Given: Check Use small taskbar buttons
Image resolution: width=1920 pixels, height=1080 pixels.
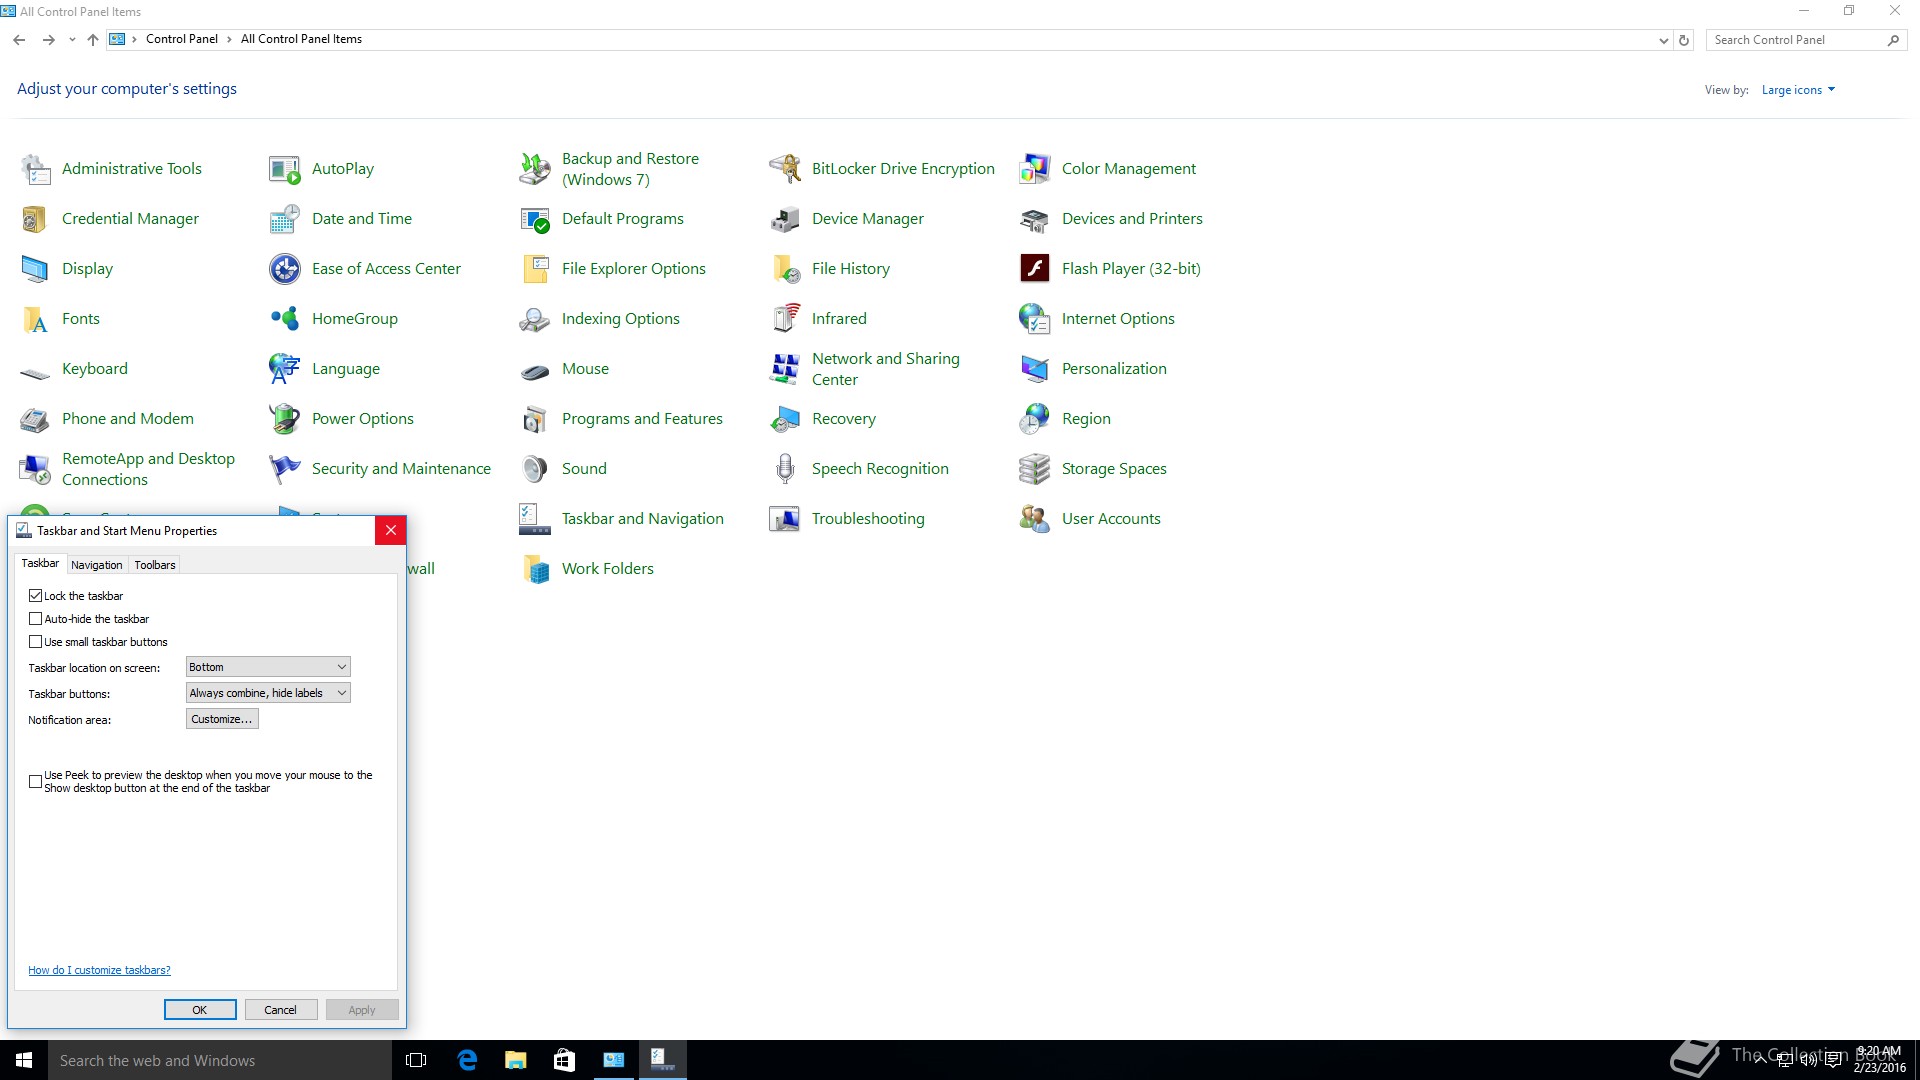Looking at the screenshot, I should point(36,642).
